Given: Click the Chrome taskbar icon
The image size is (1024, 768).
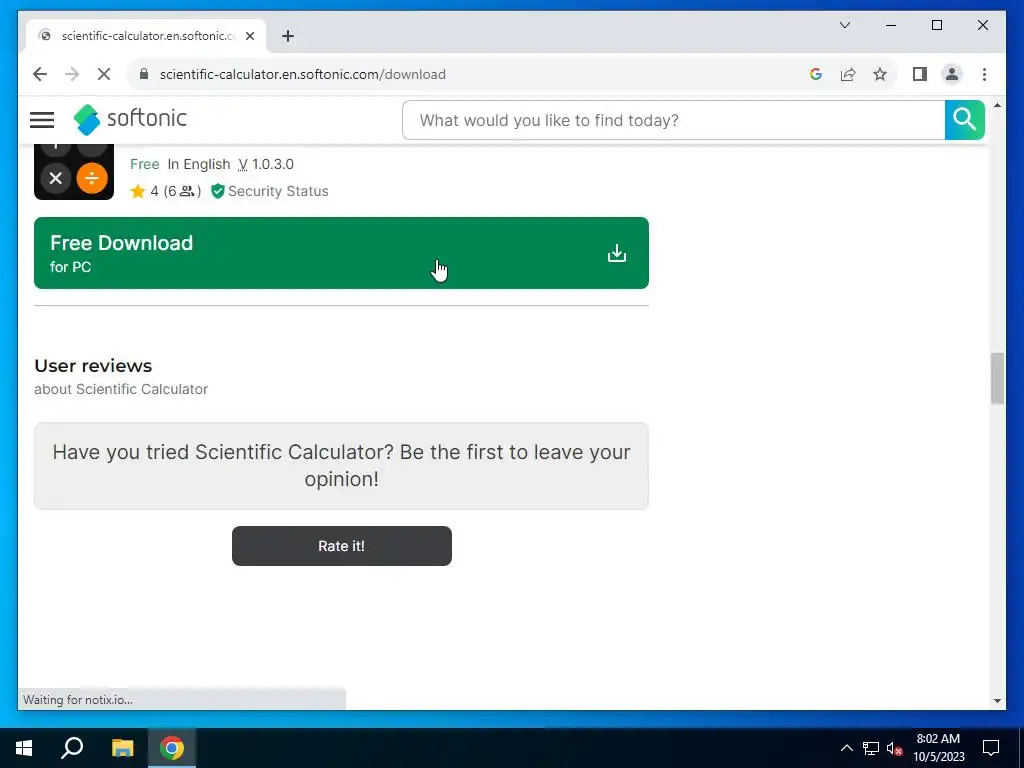Looking at the screenshot, I should (x=172, y=748).
